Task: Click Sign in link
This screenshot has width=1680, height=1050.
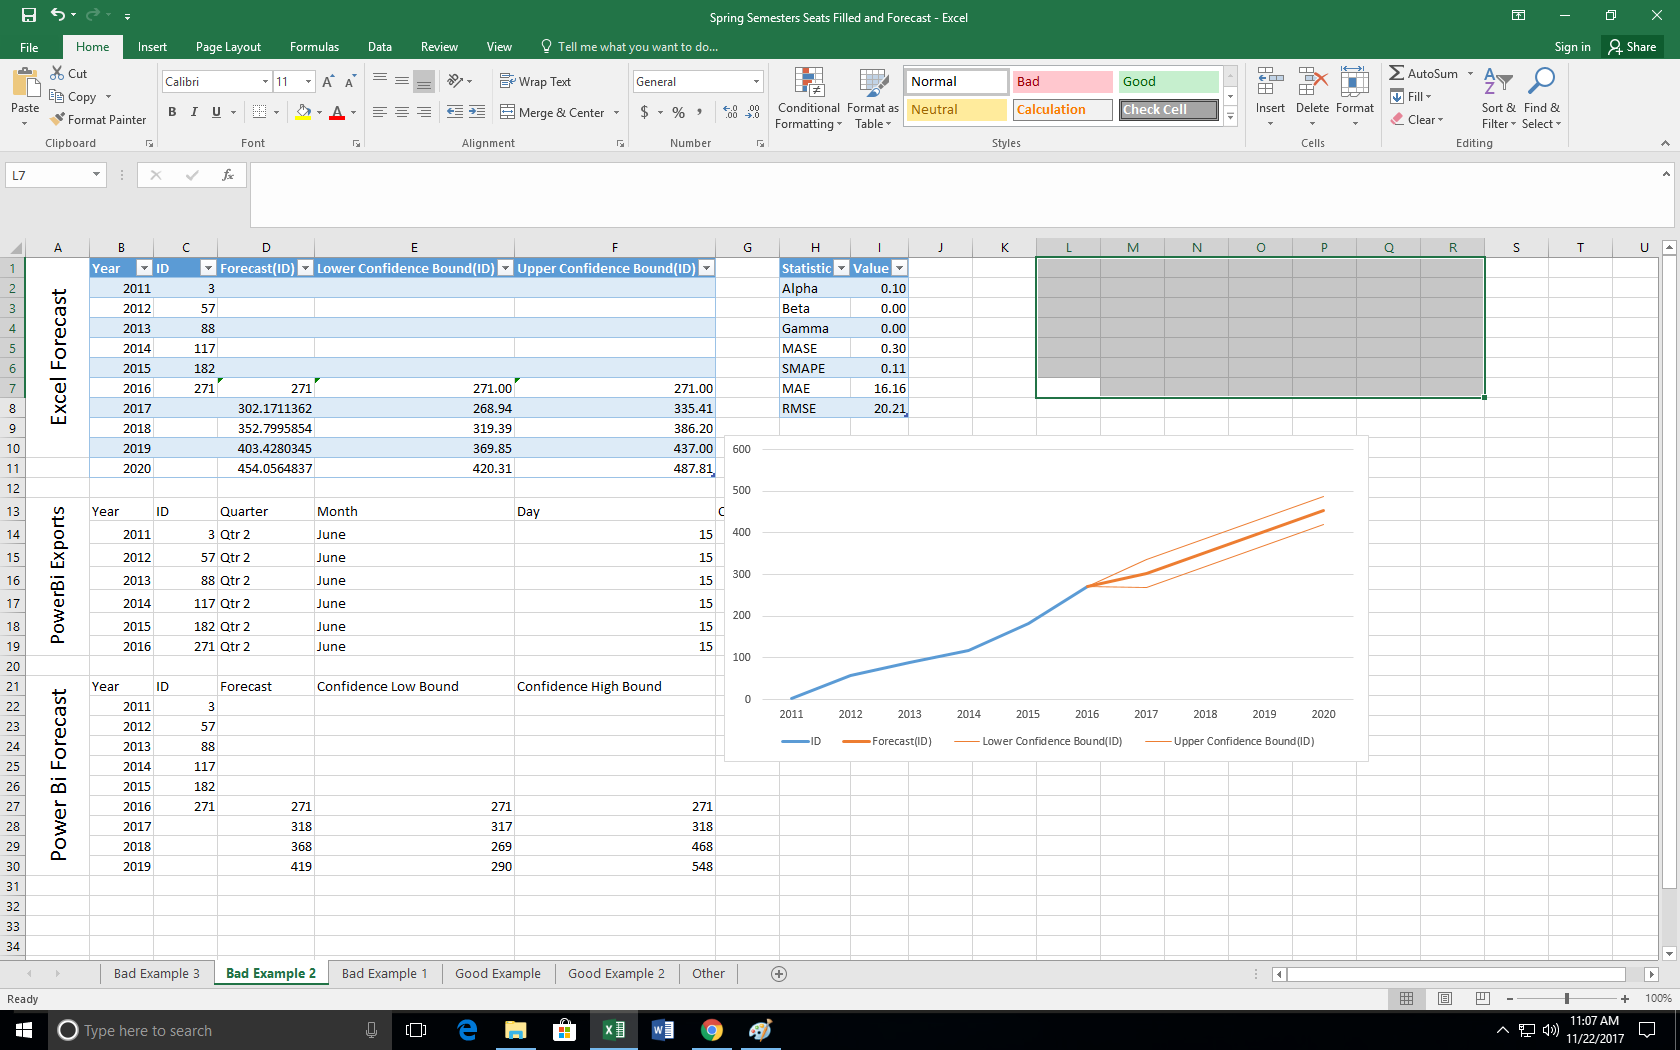Action: [x=1572, y=47]
